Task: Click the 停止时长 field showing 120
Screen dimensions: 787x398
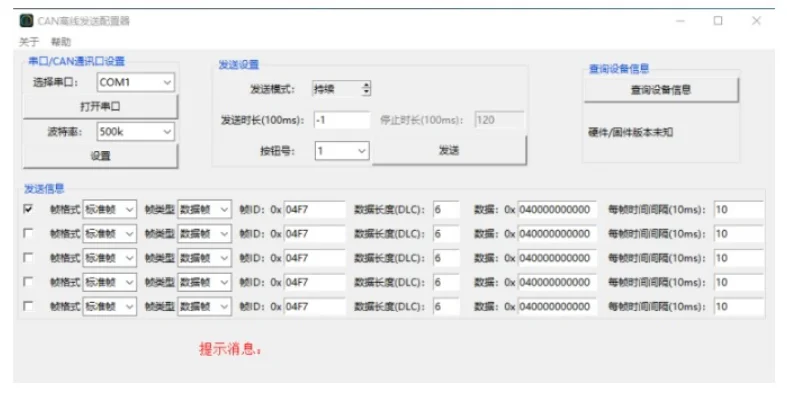Action: pyautogui.click(x=499, y=120)
